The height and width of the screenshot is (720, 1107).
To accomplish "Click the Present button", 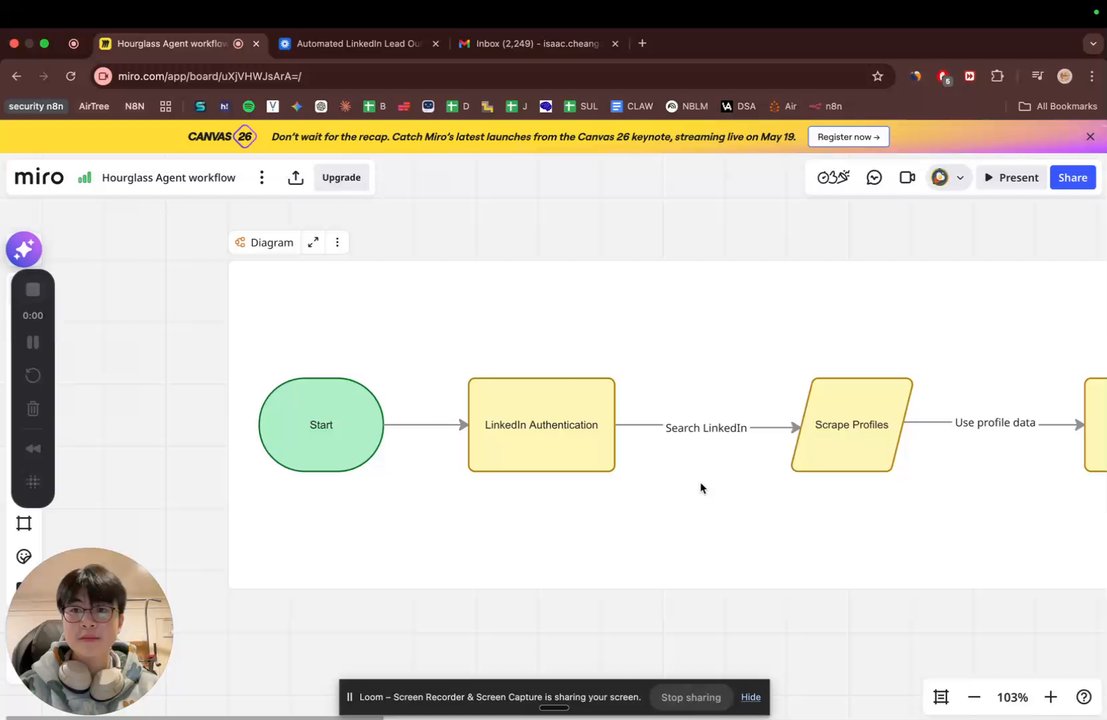I will (1011, 177).
